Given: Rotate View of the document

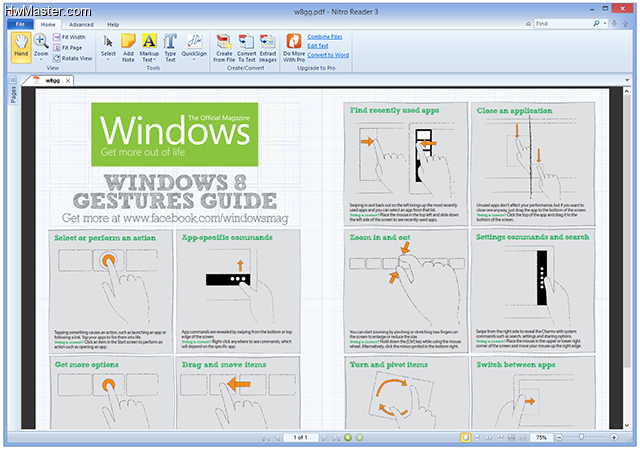Looking at the screenshot, I should [x=73, y=58].
